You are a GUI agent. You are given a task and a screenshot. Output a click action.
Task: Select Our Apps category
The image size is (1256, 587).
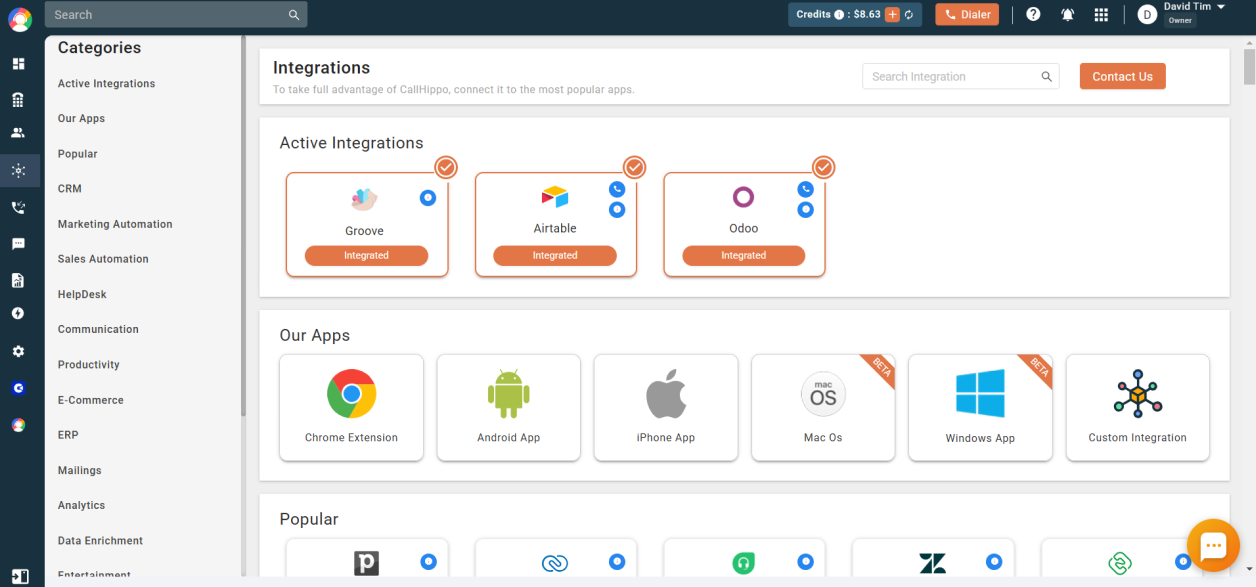pos(81,118)
